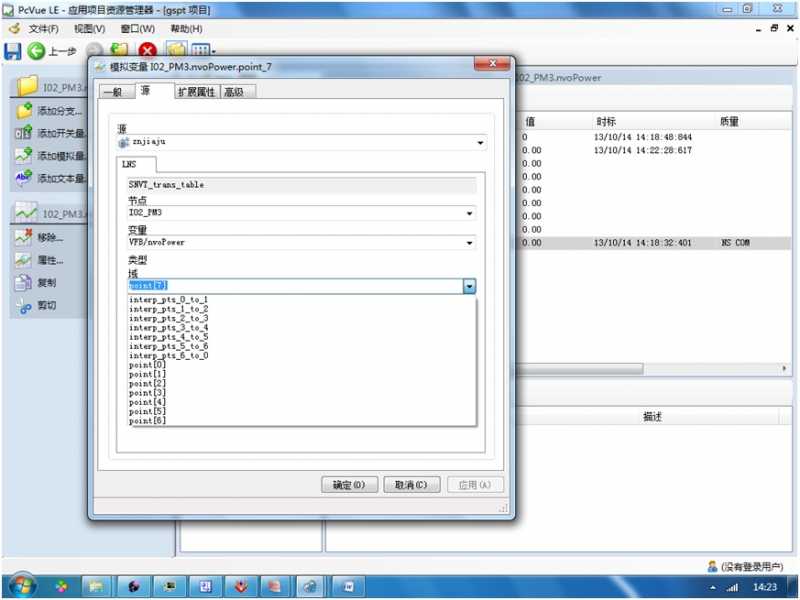800x600 pixels.
Task: Click the Windows Start orb
Action: point(21,586)
